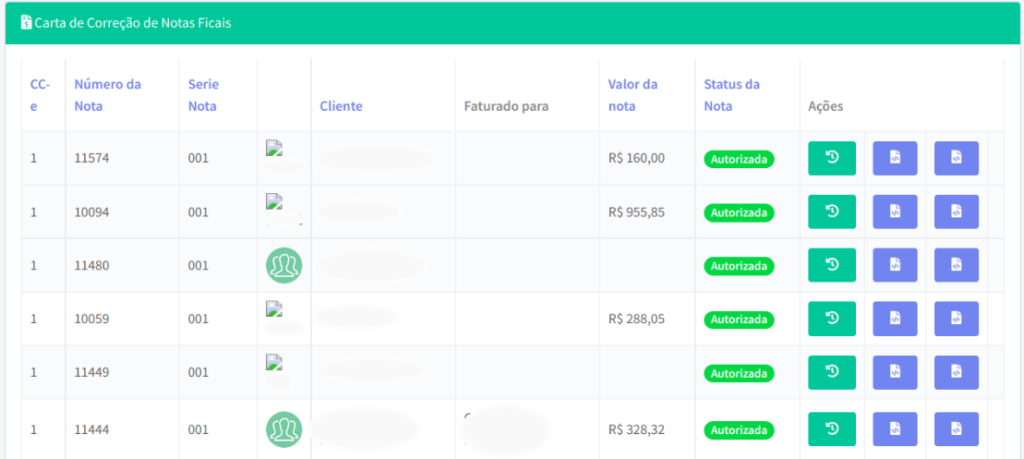Open history for note 10059
Screen dimensions: 1024x459
coord(831,319)
